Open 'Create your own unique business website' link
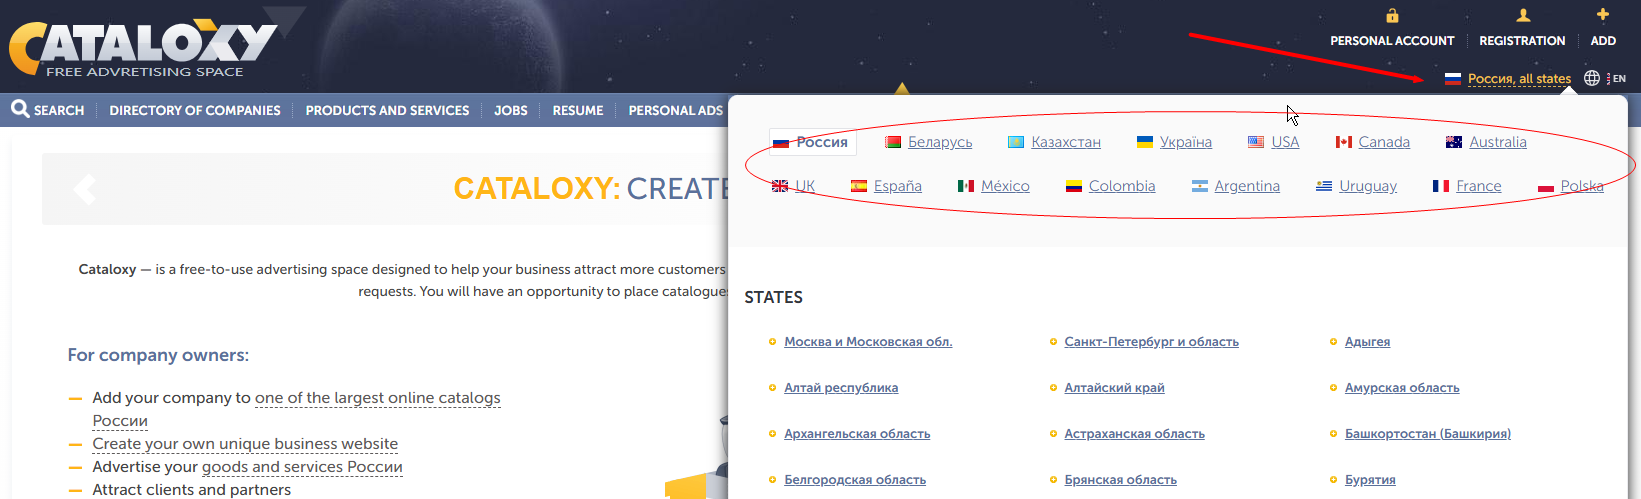 click(x=245, y=444)
